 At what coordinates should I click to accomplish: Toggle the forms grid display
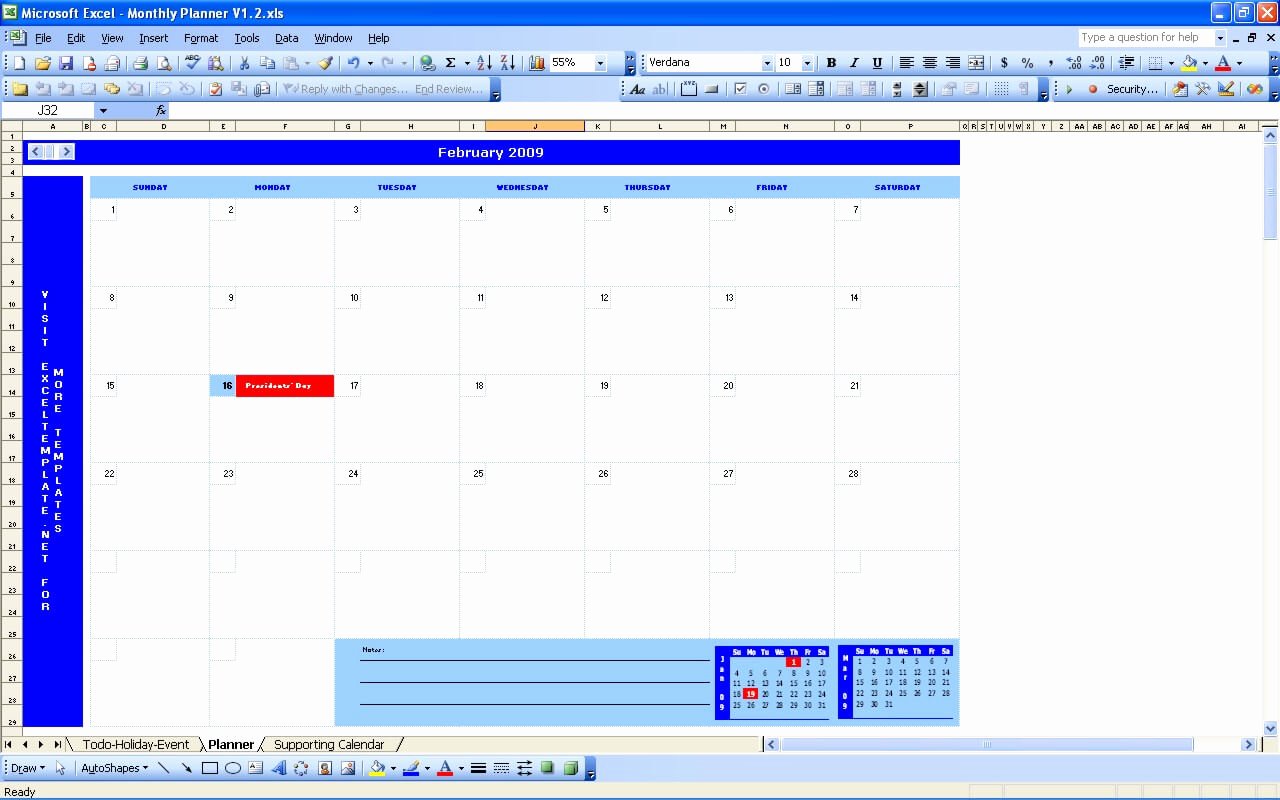[x=1001, y=89]
